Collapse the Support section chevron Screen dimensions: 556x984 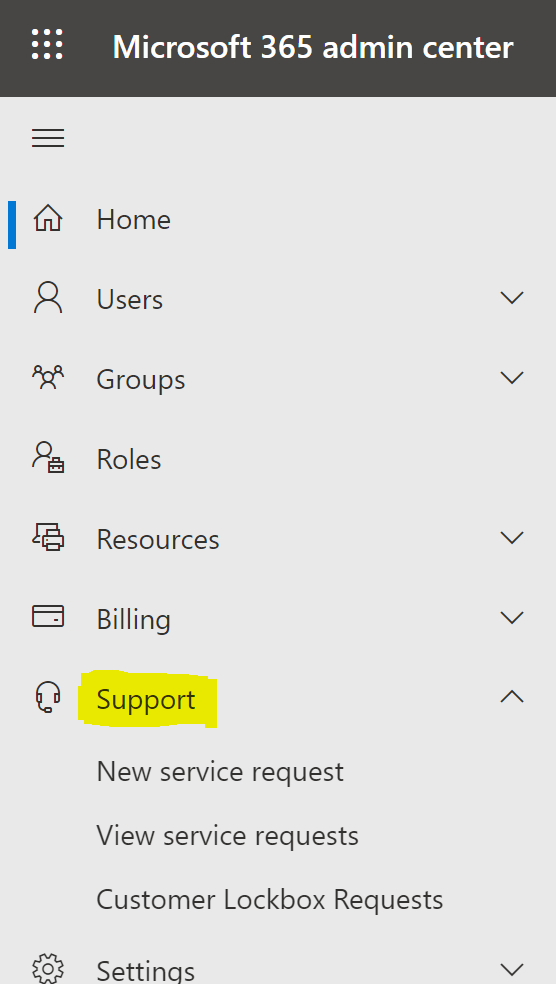point(512,696)
